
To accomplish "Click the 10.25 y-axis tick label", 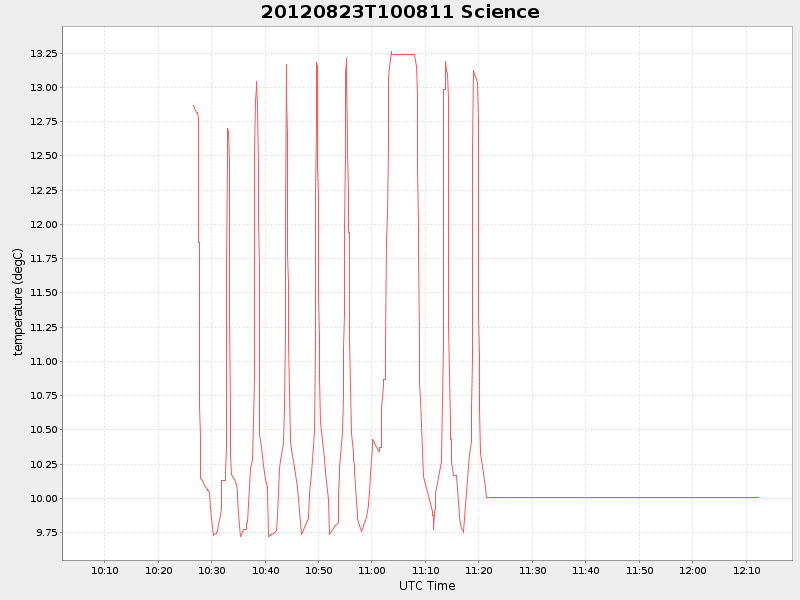I will 43,464.
